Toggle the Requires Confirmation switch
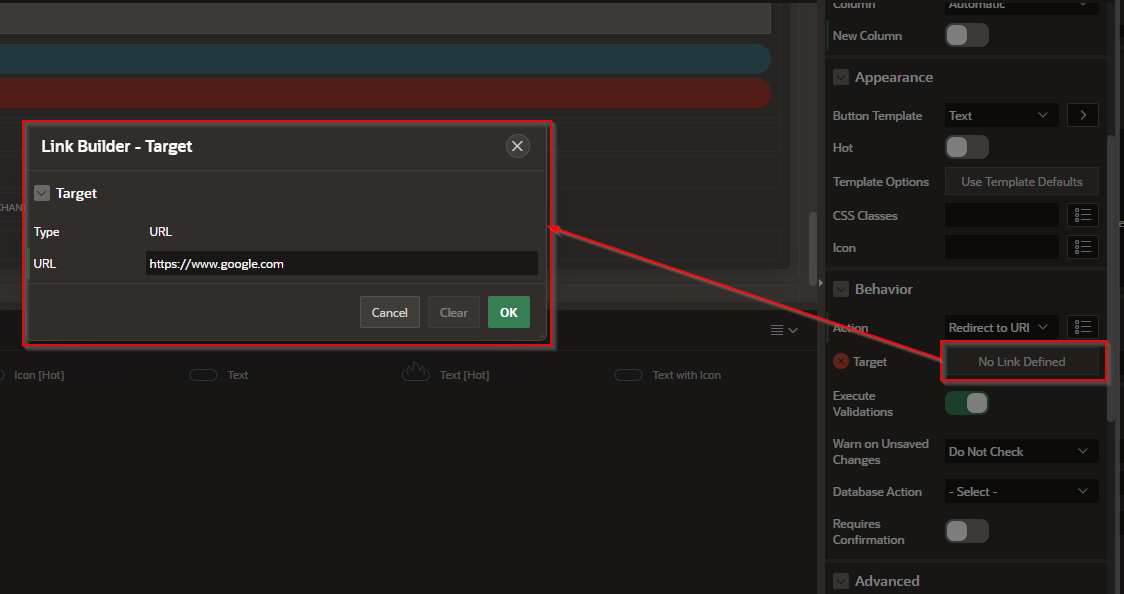1124x594 pixels. coord(967,532)
